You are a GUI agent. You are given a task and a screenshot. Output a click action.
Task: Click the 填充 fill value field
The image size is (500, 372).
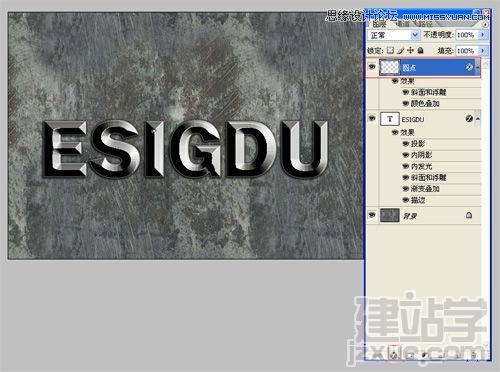pos(467,51)
